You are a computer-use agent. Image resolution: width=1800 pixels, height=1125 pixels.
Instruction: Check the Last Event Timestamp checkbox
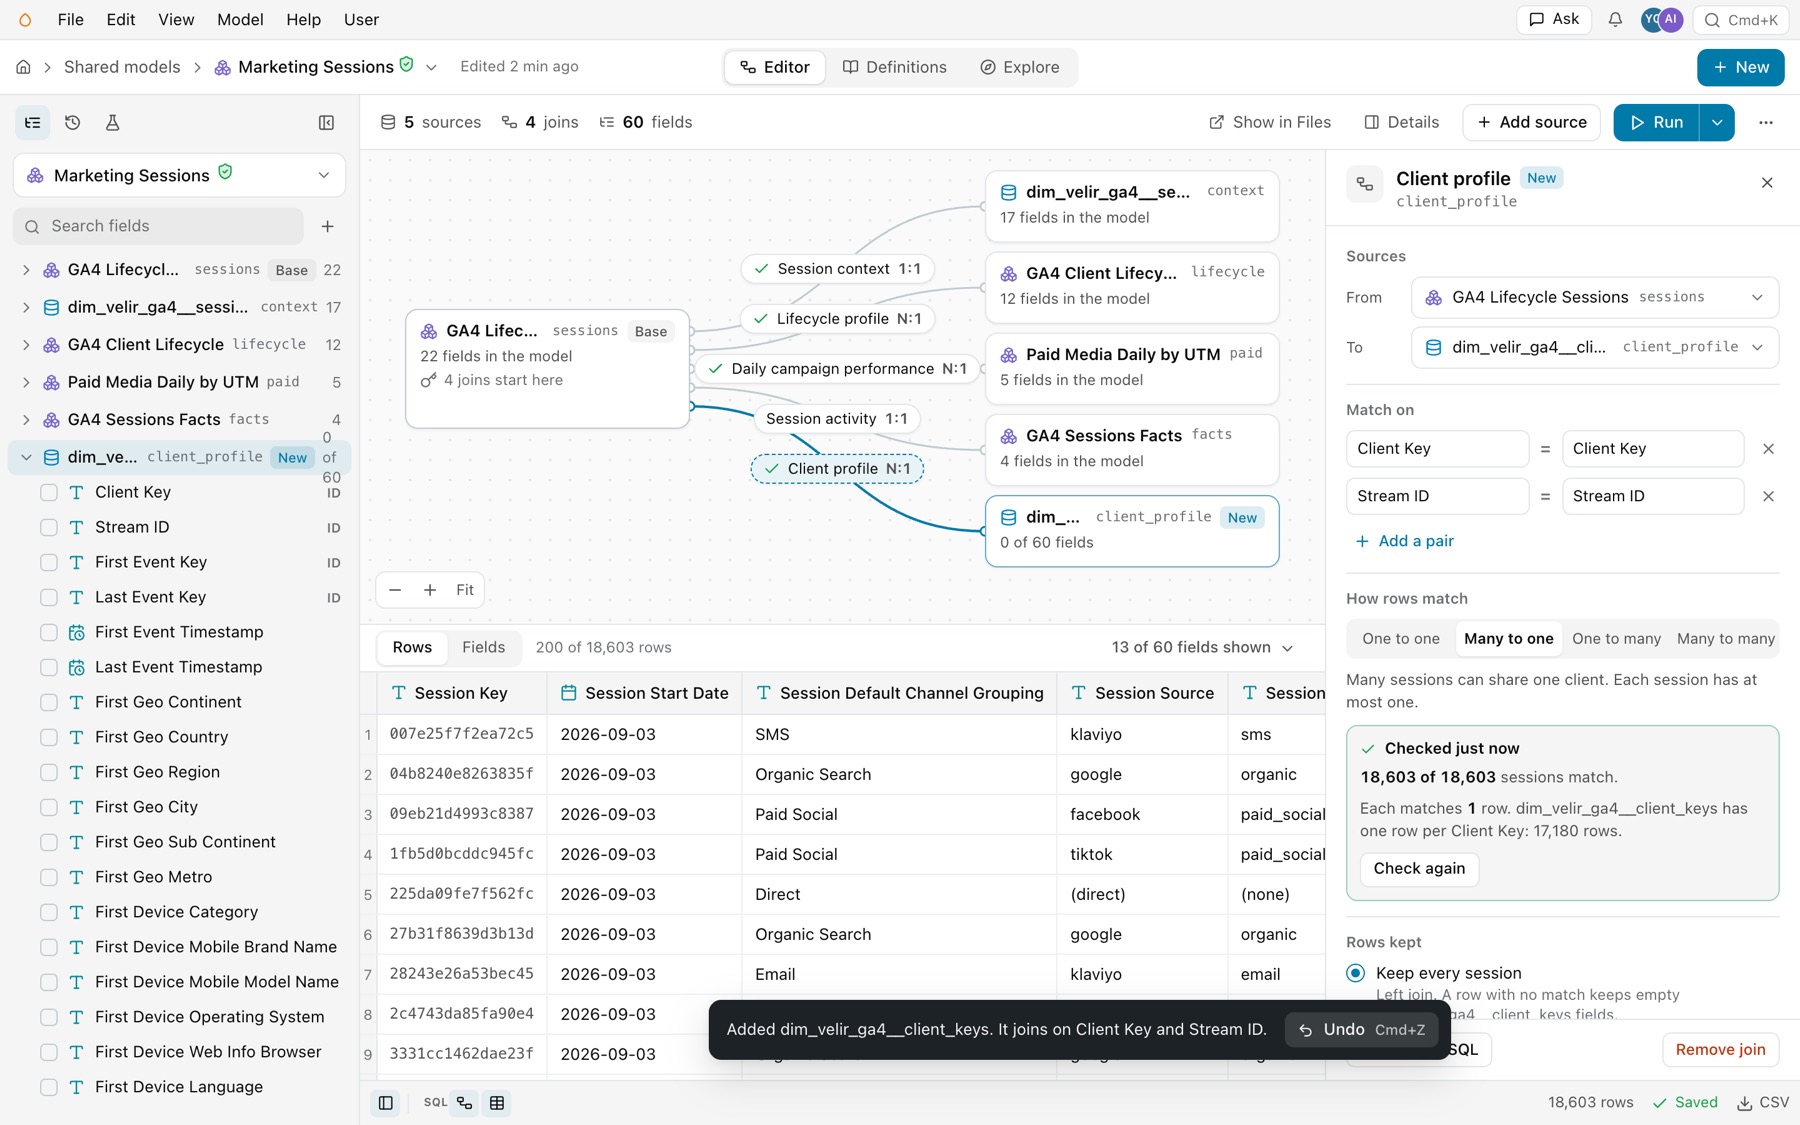pyautogui.click(x=48, y=667)
